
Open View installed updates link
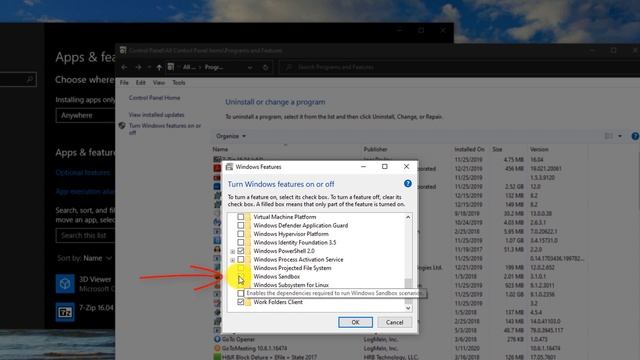pos(156,115)
